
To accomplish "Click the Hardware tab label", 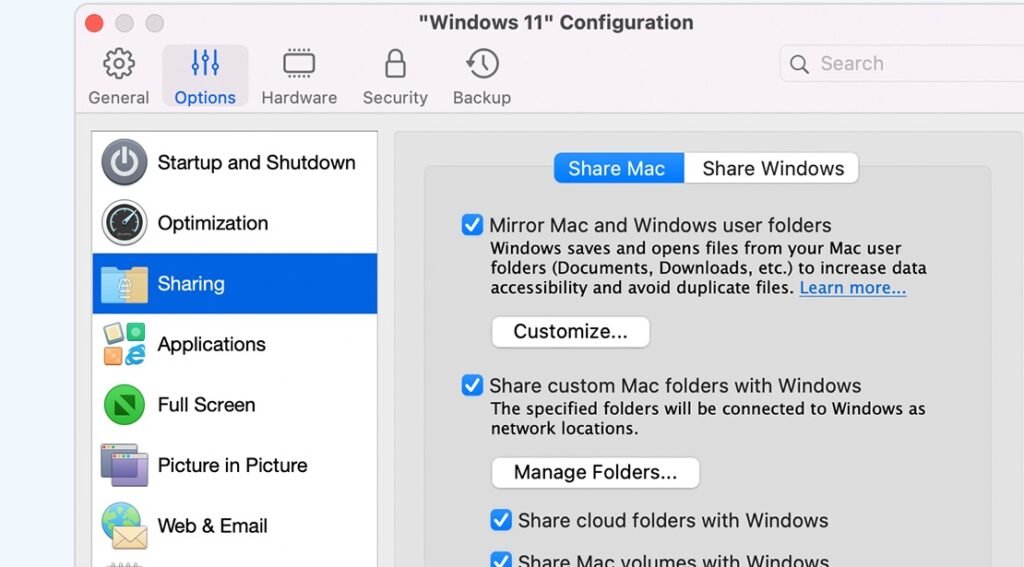I will click(x=299, y=98).
